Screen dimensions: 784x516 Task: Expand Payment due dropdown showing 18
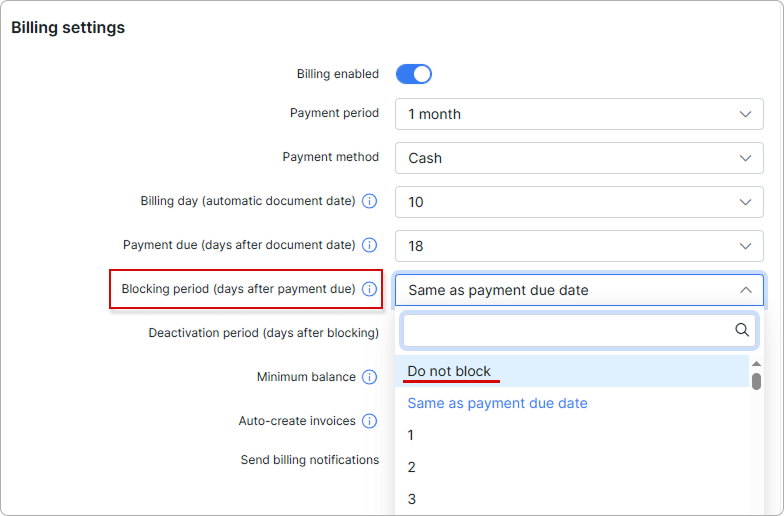pos(579,246)
